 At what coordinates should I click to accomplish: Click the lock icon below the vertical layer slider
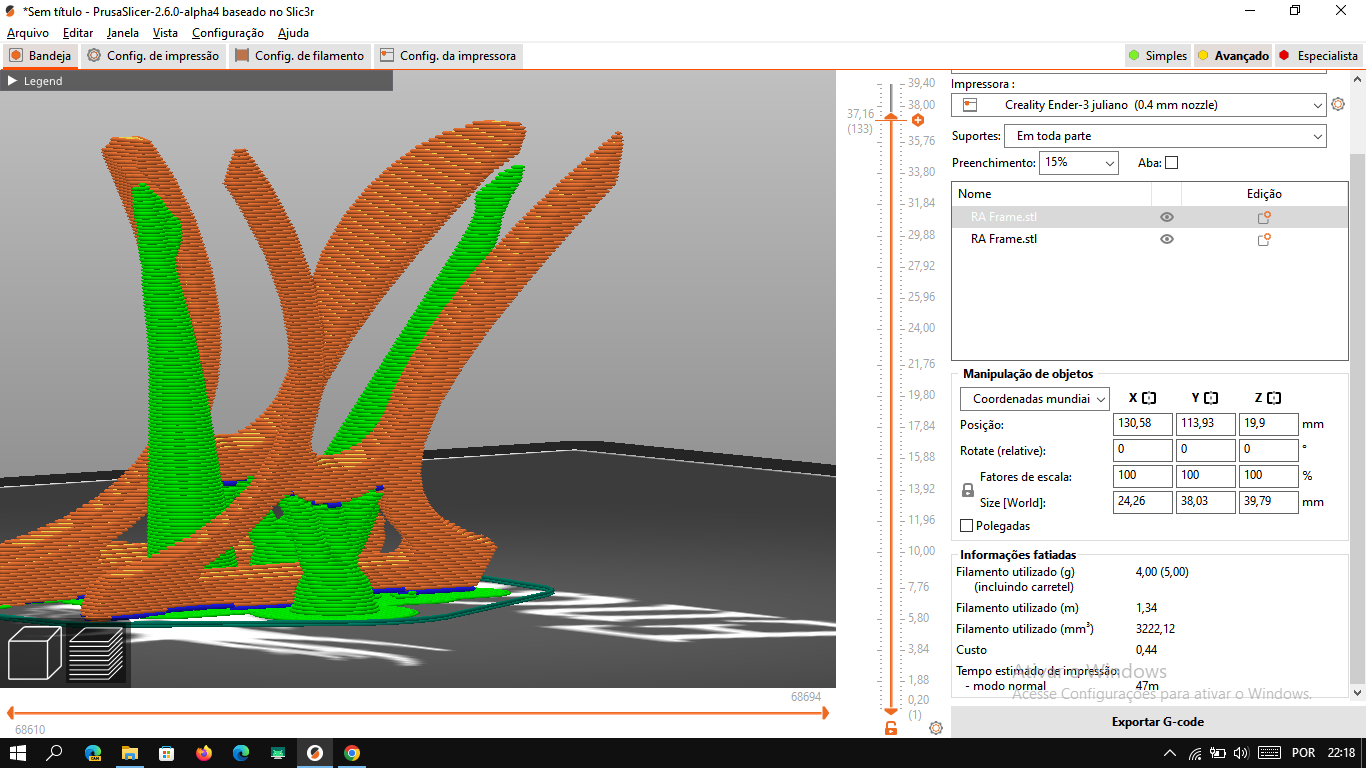click(x=891, y=728)
